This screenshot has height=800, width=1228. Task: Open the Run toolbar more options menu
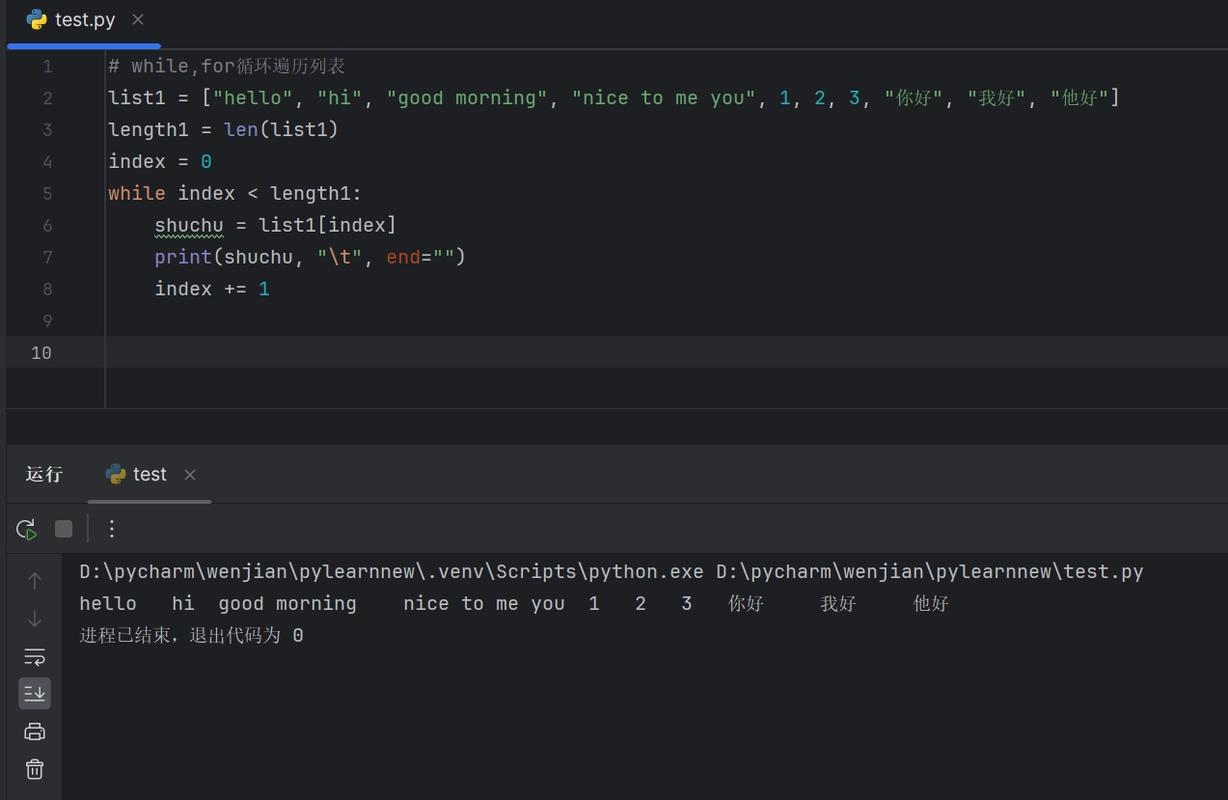[112, 529]
